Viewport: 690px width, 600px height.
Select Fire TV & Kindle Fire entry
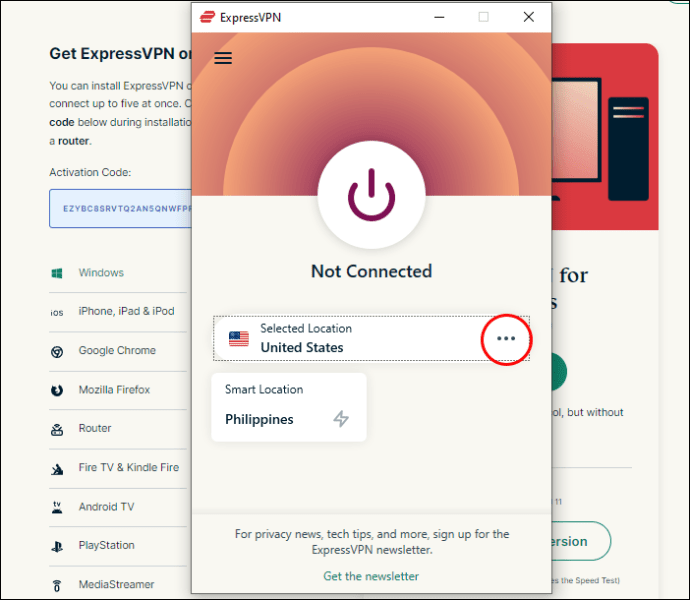pos(128,467)
